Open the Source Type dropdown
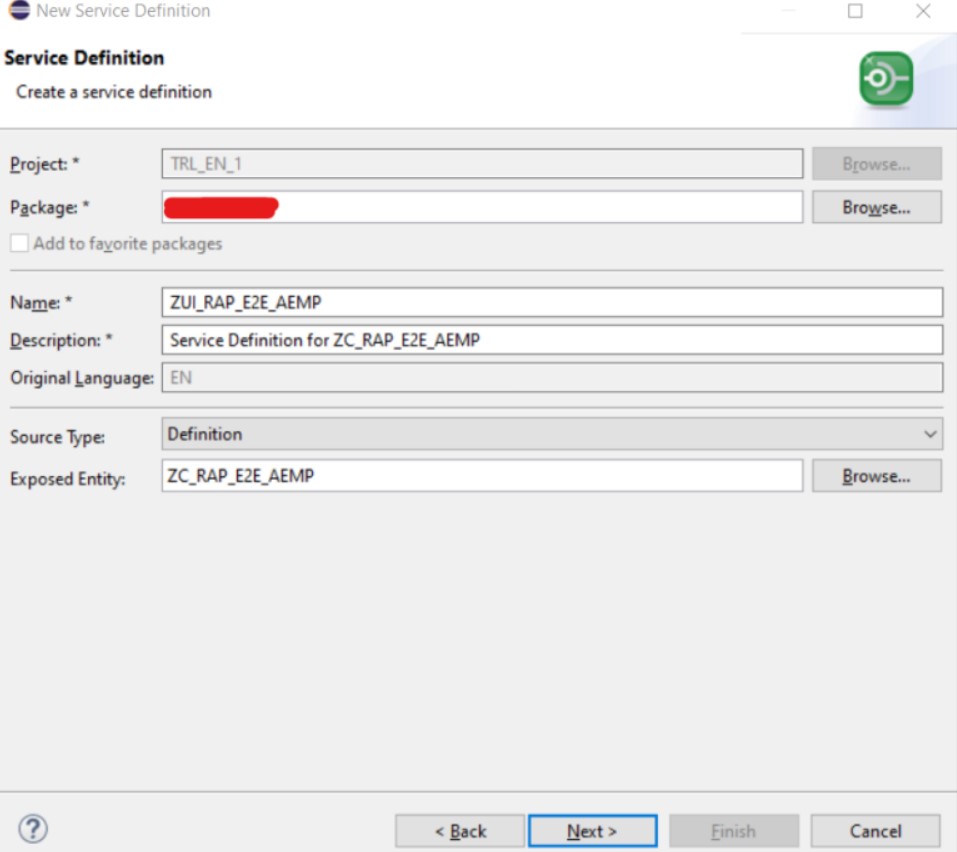 pos(551,434)
